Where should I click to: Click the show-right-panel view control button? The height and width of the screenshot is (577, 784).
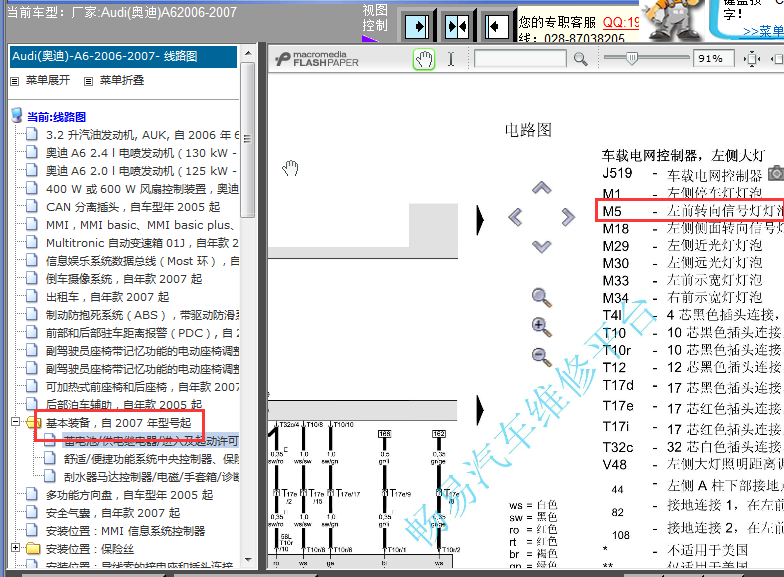(x=416, y=26)
